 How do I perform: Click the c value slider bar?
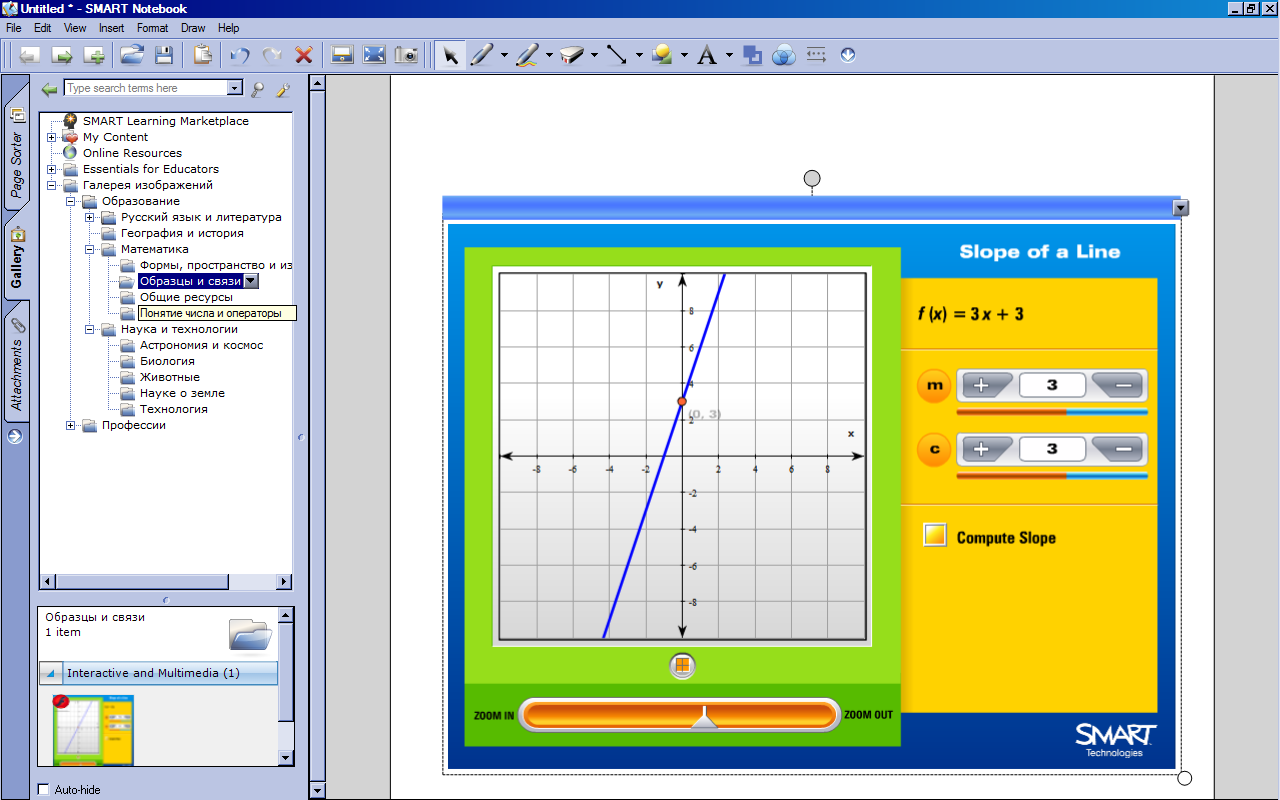click(1052, 476)
